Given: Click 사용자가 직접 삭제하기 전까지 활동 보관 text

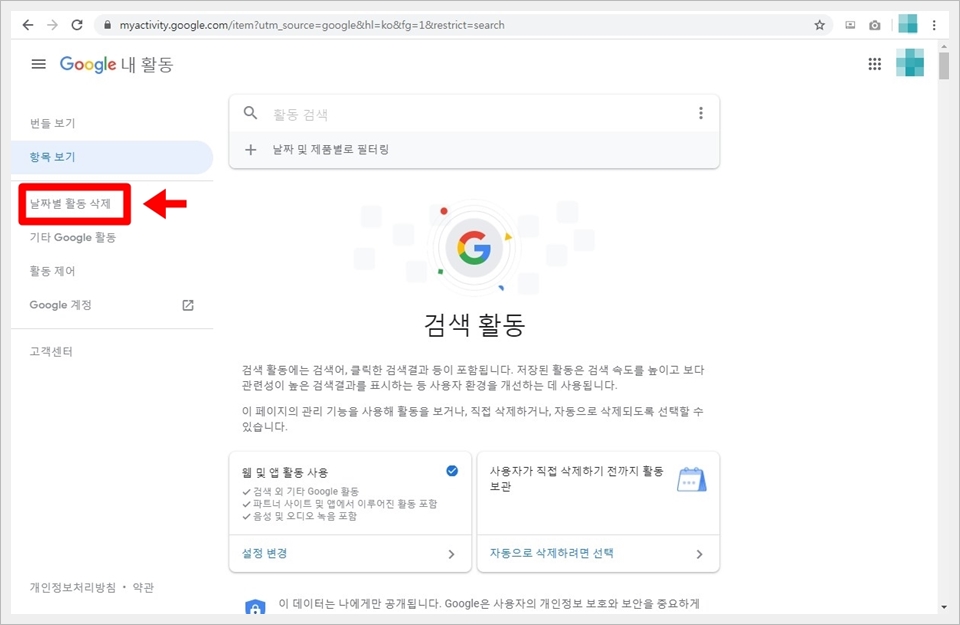Looking at the screenshot, I should [x=576, y=479].
